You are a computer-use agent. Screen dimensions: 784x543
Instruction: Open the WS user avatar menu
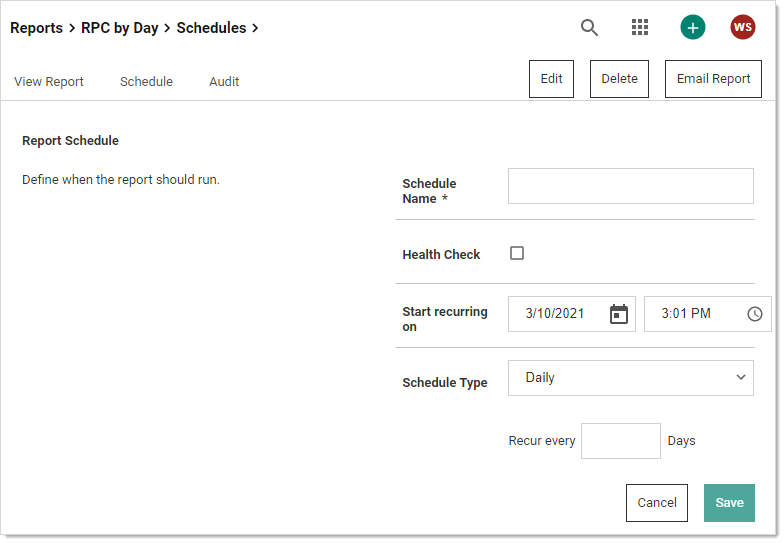coord(743,28)
